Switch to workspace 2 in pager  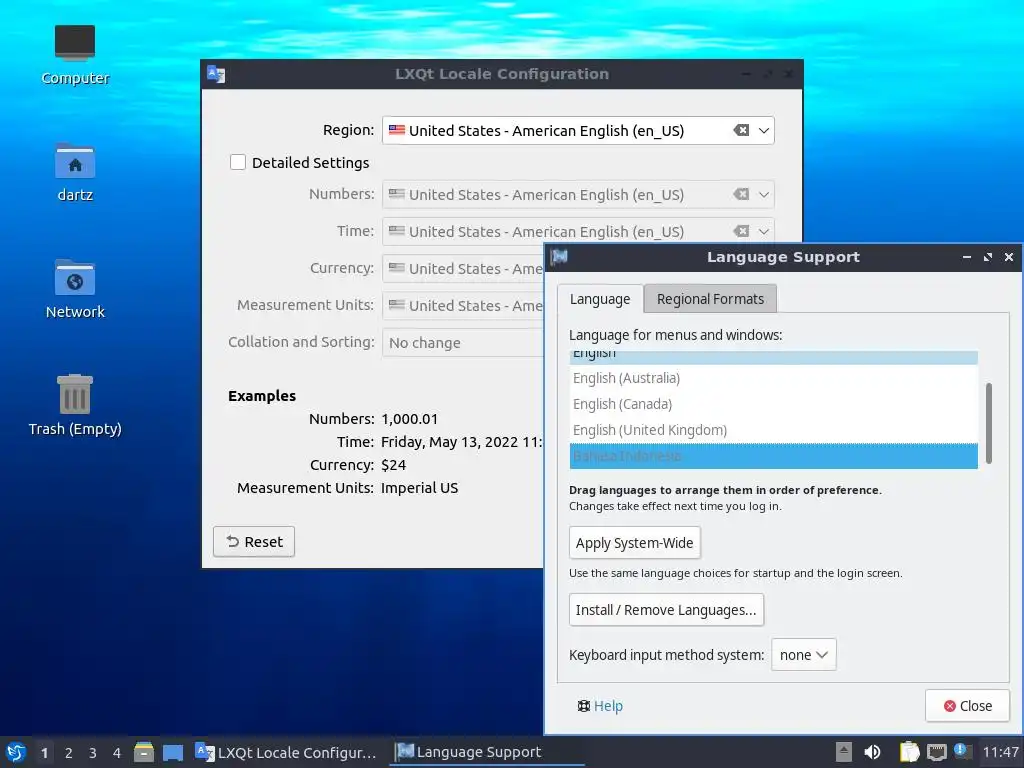(69, 752)
